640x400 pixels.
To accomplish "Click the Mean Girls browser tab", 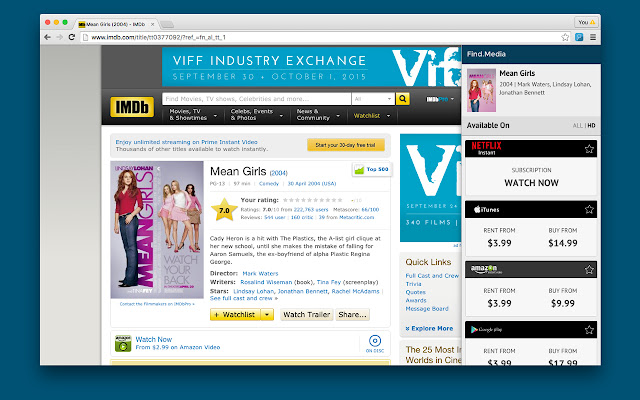I will (x=116, y=24).
